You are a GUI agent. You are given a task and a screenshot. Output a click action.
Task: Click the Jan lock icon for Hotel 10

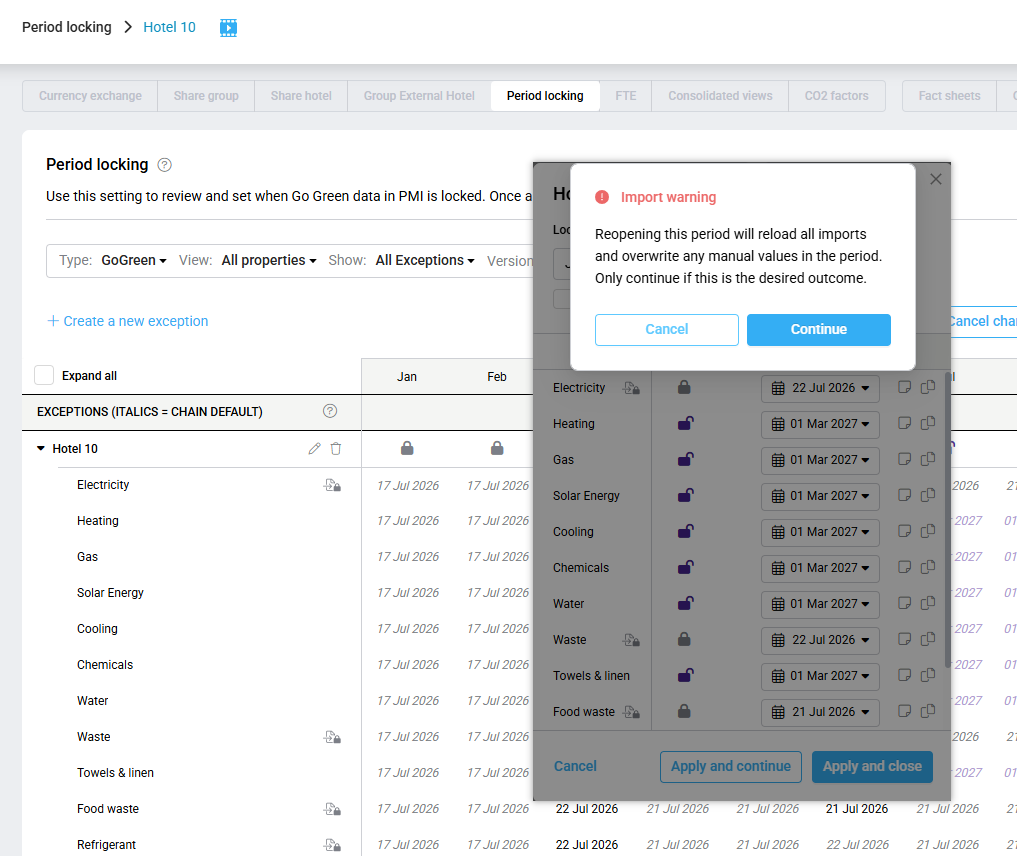point(407,448)
